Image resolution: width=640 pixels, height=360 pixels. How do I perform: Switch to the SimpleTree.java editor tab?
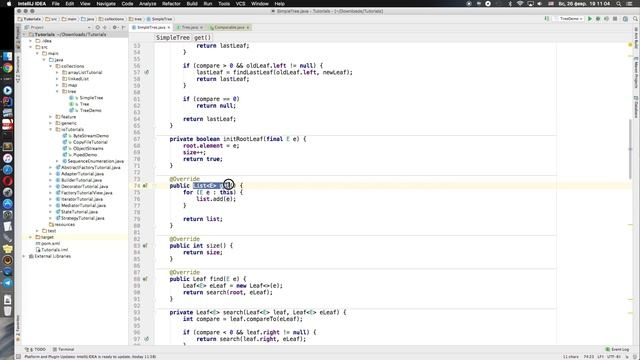click(x=151, y=27)
